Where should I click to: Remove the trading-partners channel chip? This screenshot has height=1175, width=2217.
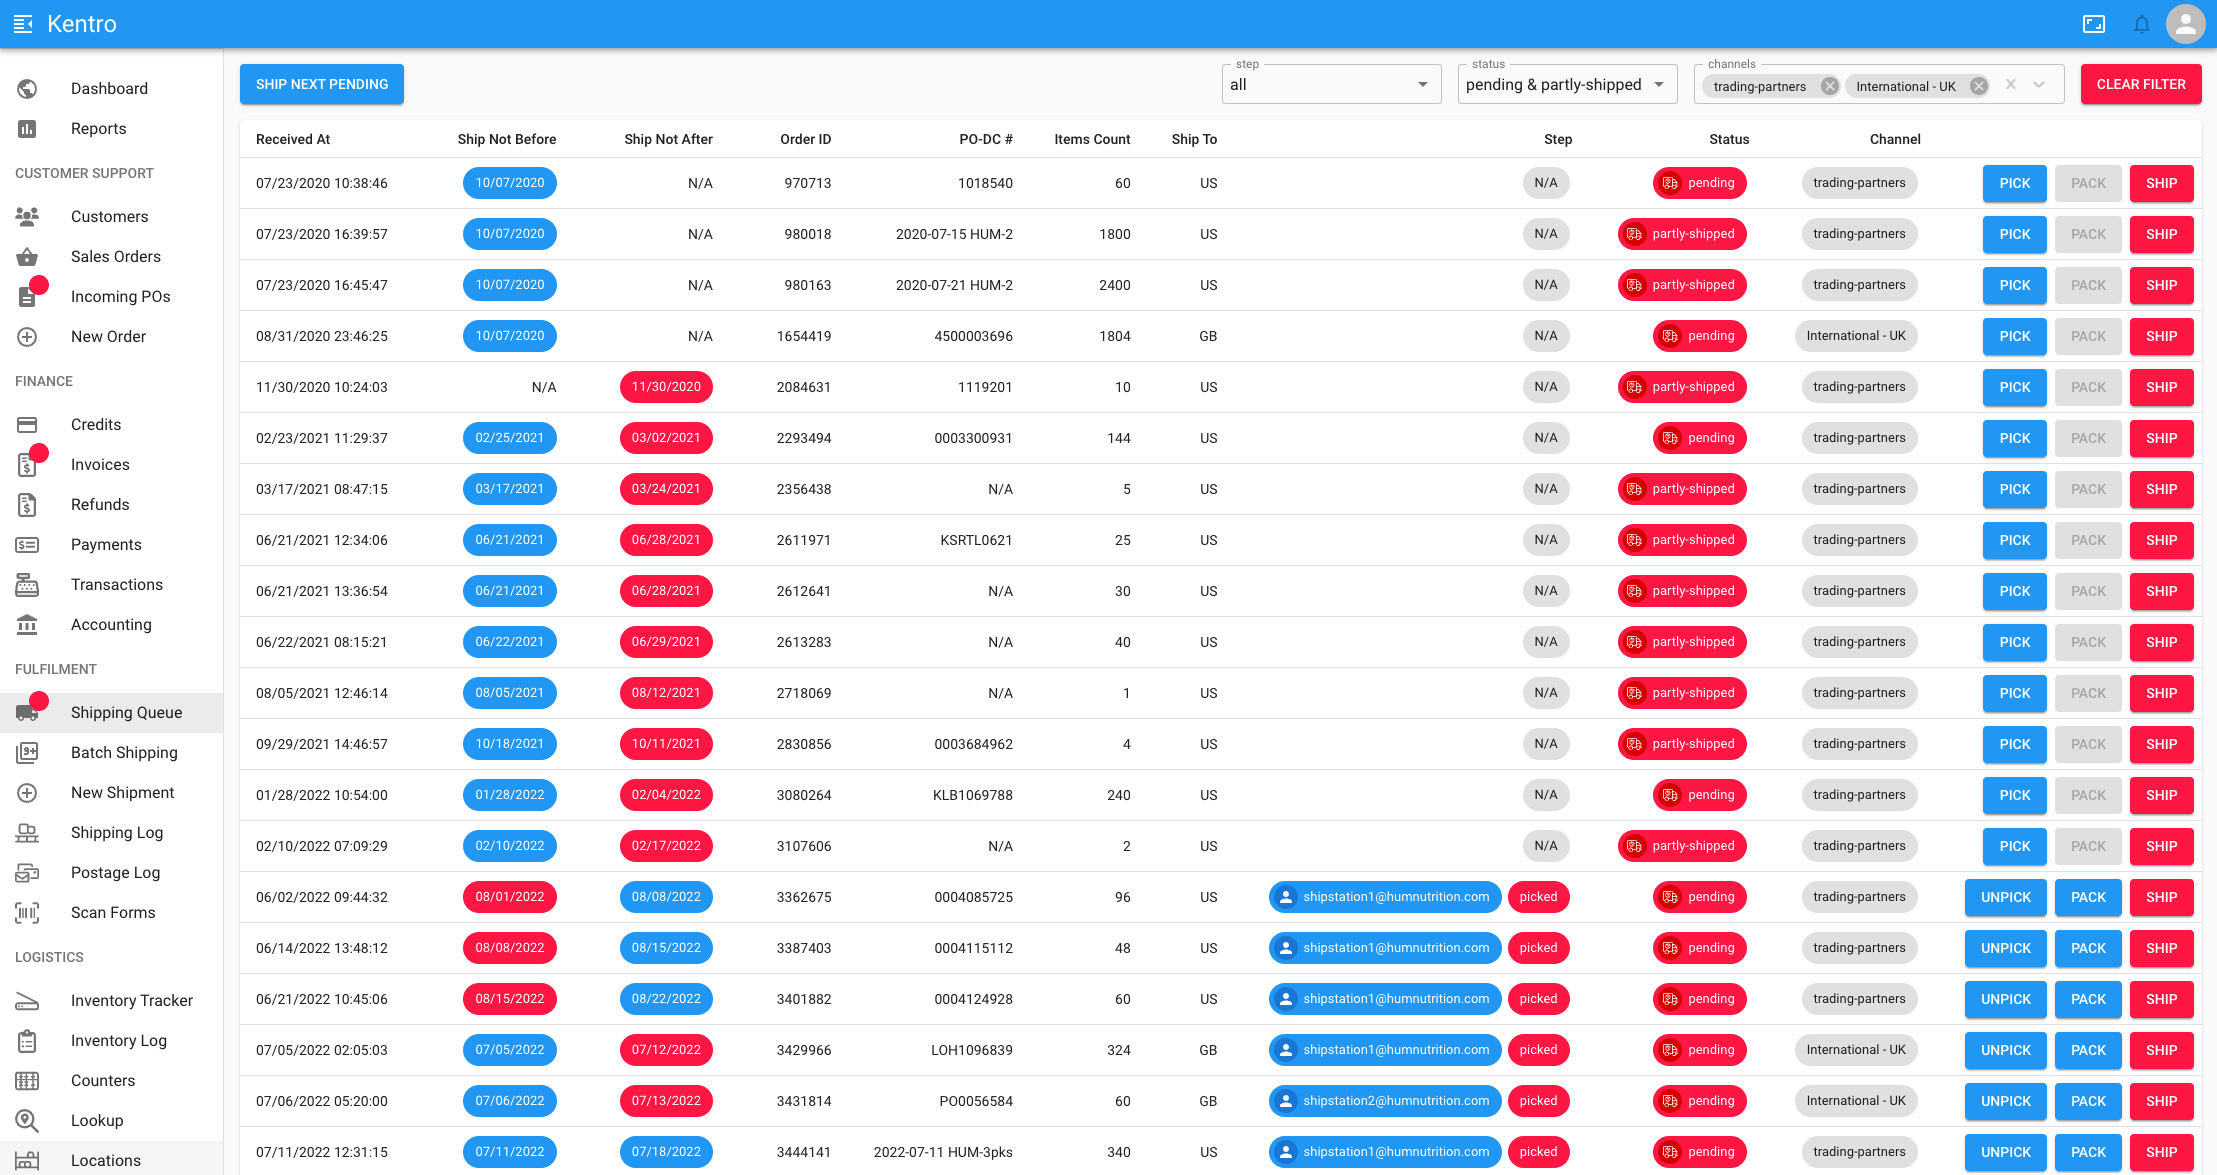pyautogui.click(x=1829, y=86)
